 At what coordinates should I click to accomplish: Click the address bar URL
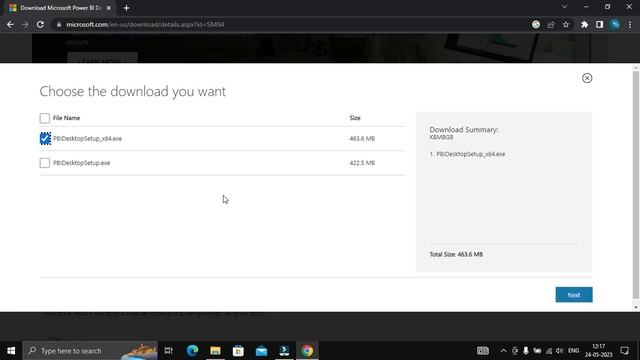coord(145,24)
